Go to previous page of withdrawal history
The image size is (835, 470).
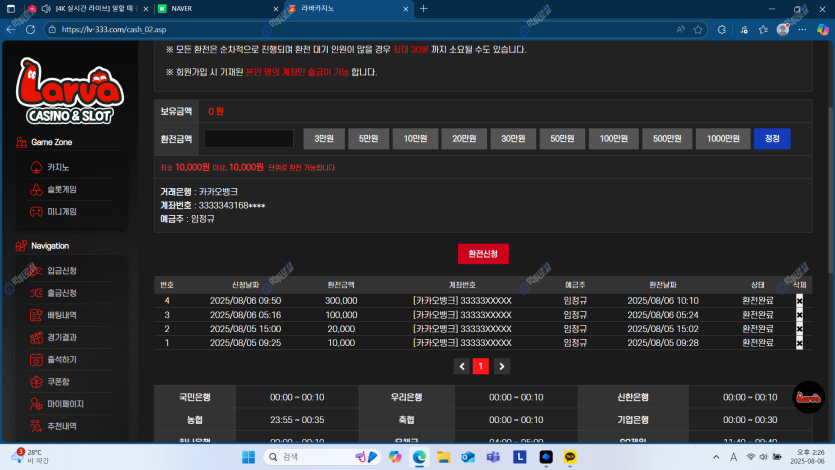click(x=461, y=367)
